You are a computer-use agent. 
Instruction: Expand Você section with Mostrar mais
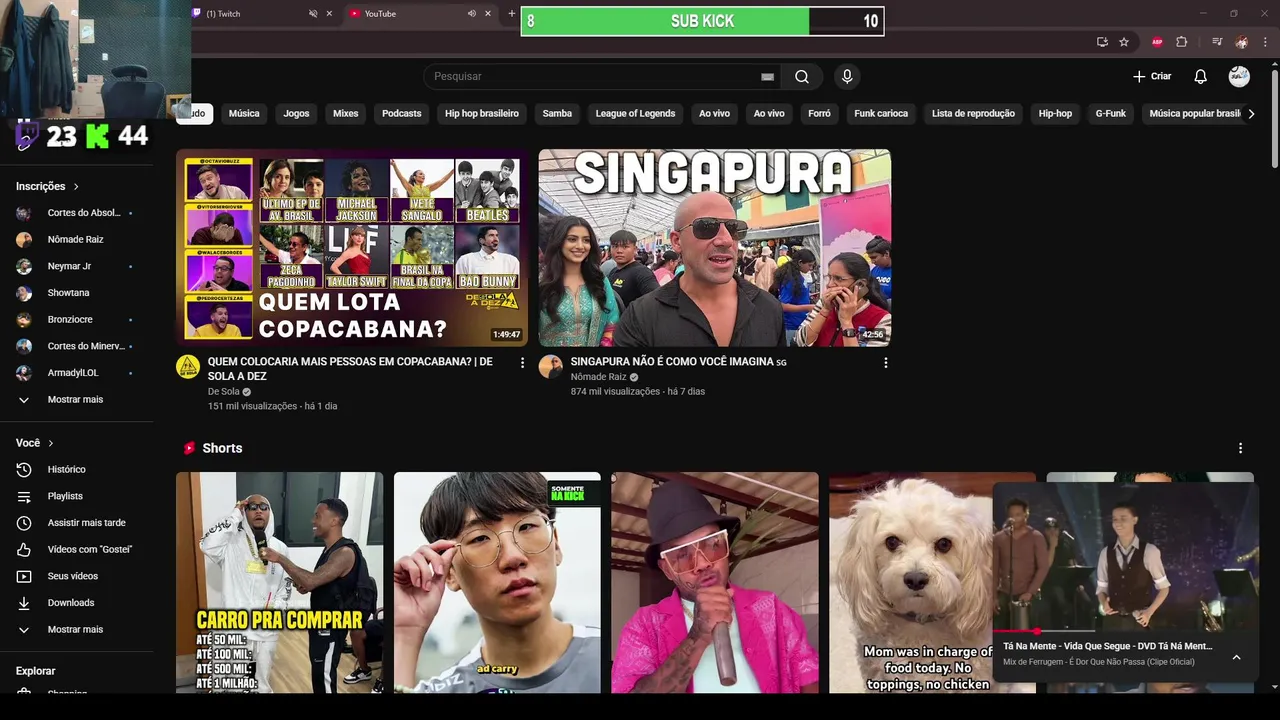point(77,630)
